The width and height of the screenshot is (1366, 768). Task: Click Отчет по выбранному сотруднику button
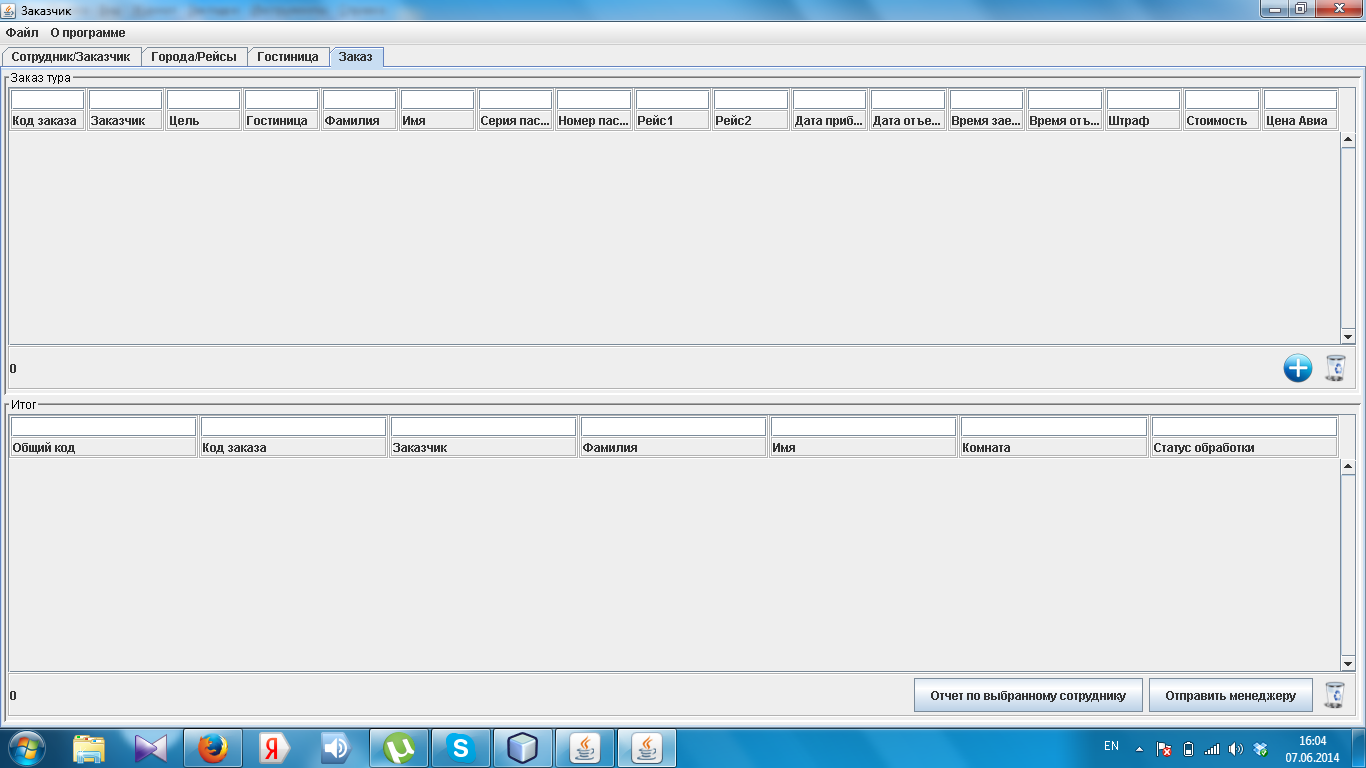pos(1028,696)
